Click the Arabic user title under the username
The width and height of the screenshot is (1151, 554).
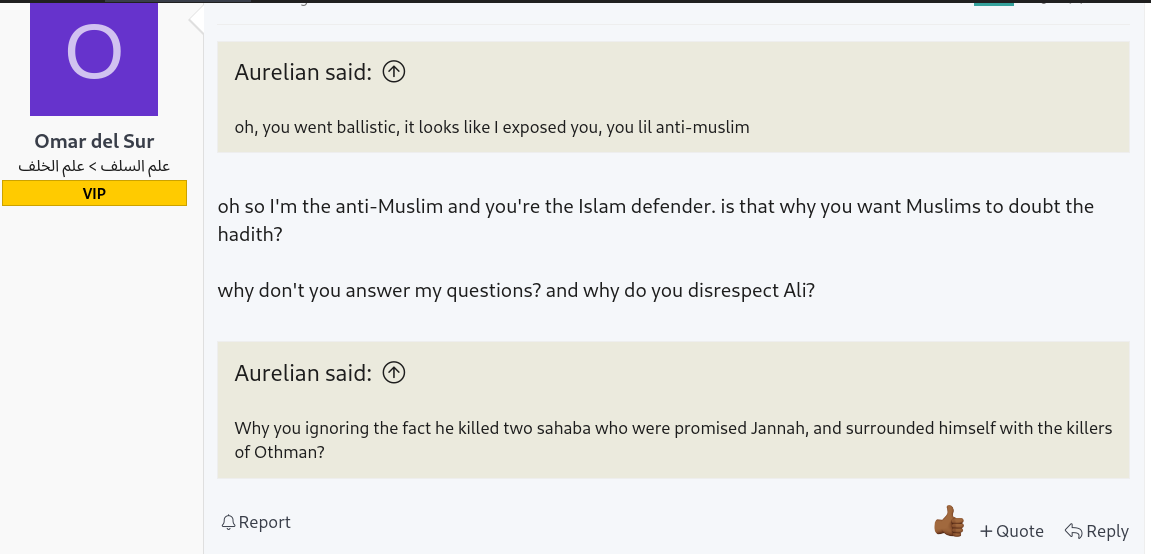tap(94, 166)
